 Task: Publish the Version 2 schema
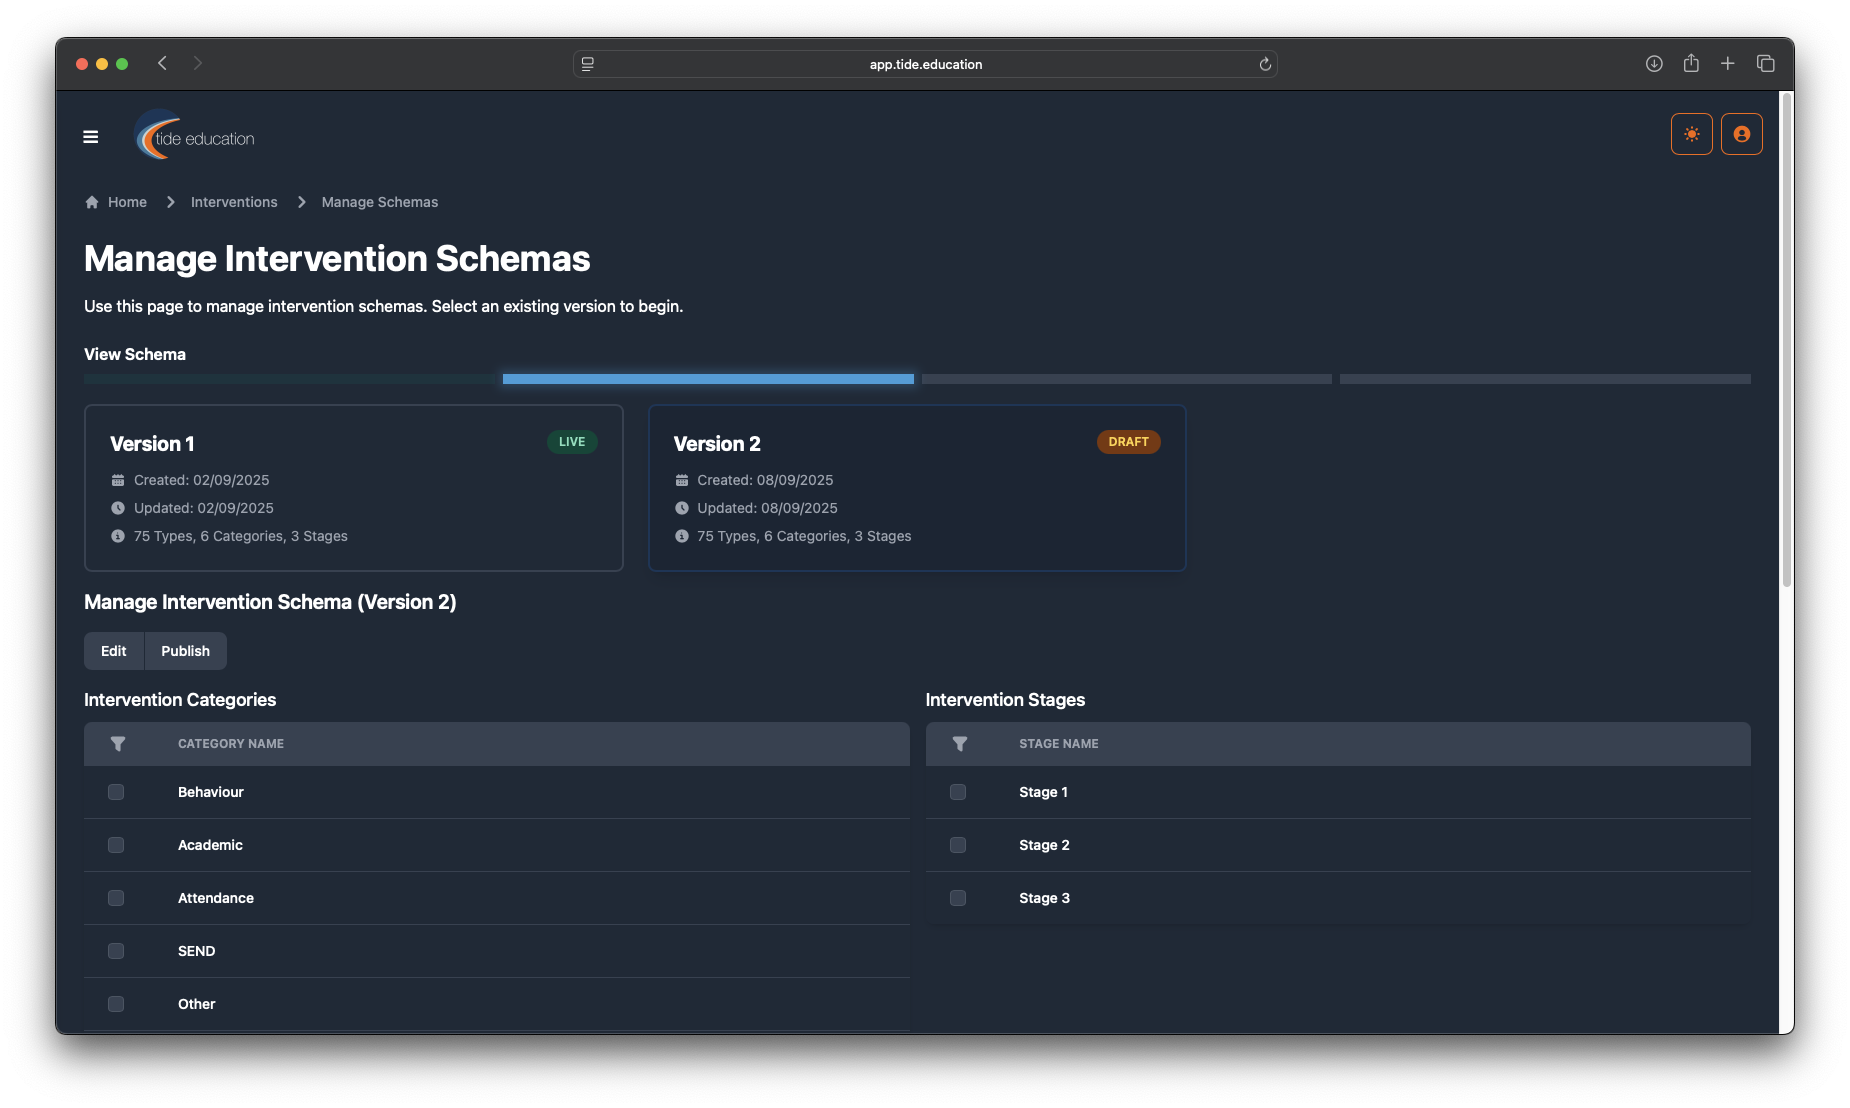[x=186, y=651]
